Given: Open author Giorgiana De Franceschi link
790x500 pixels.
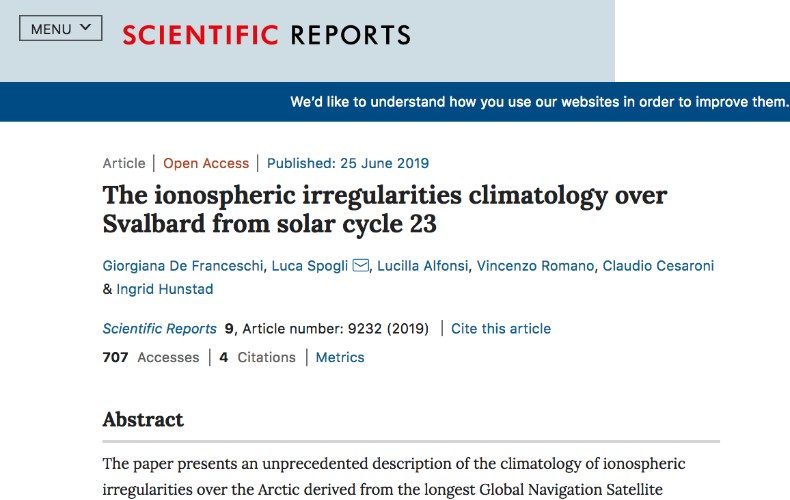Looking at the screenshot, I should pos(183,266).
